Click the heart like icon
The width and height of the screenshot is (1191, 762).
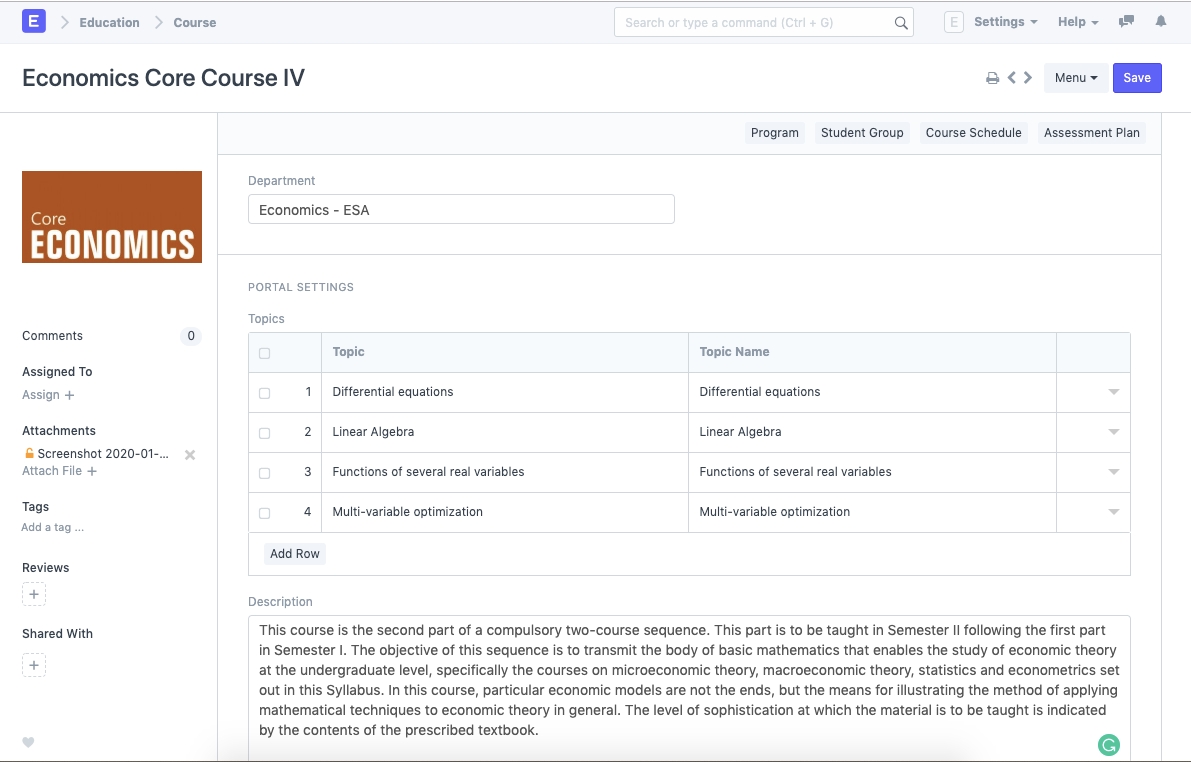pyautogui.click(x=28, y=742)
